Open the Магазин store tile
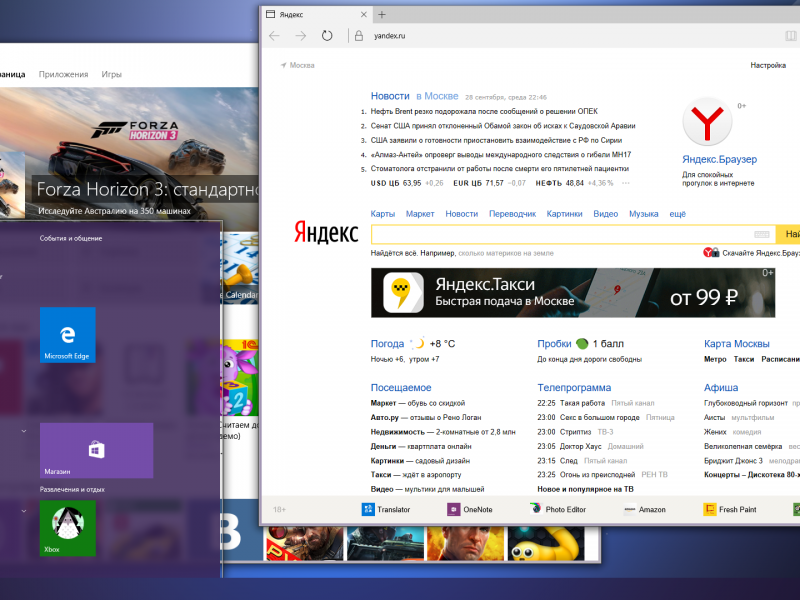800x600 pixels. pyautogui.click(x=96, y=451)
